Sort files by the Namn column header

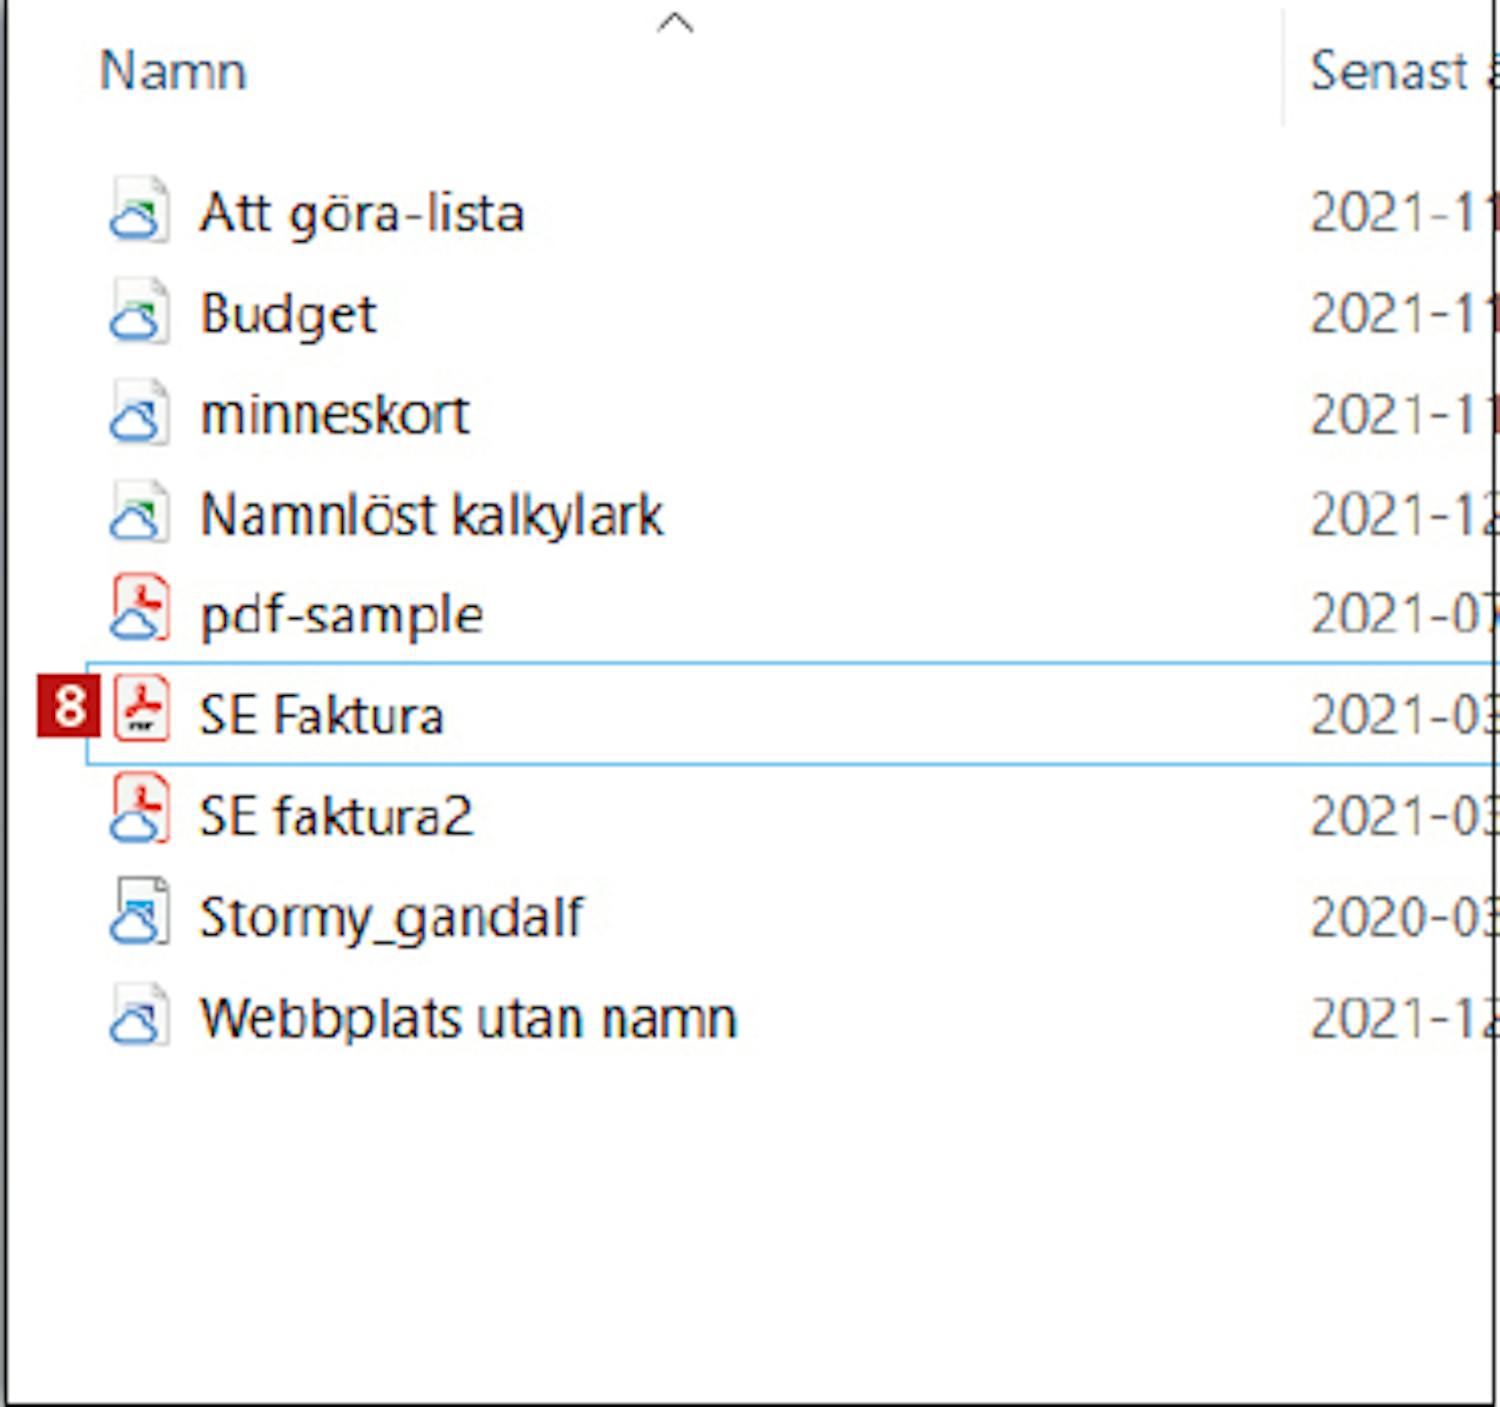click(173, 72)
